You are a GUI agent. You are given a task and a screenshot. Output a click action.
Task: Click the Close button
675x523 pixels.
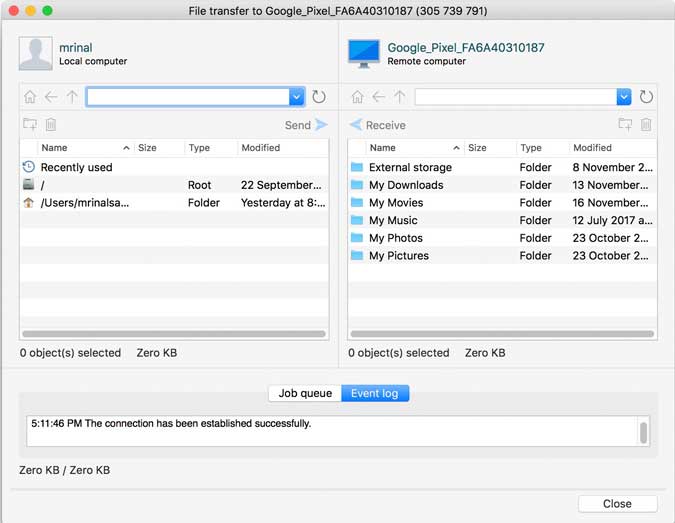[x=617, y=504]
